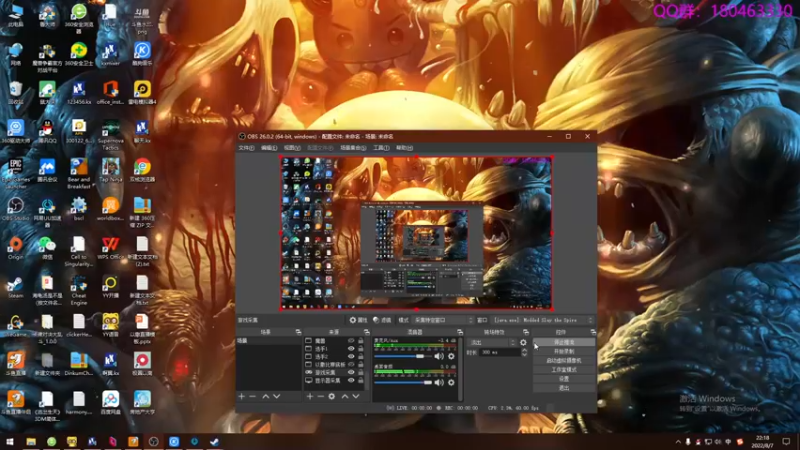
Task: Toggle visibility eye for 游戏采集 source
Action: (351, 372)
